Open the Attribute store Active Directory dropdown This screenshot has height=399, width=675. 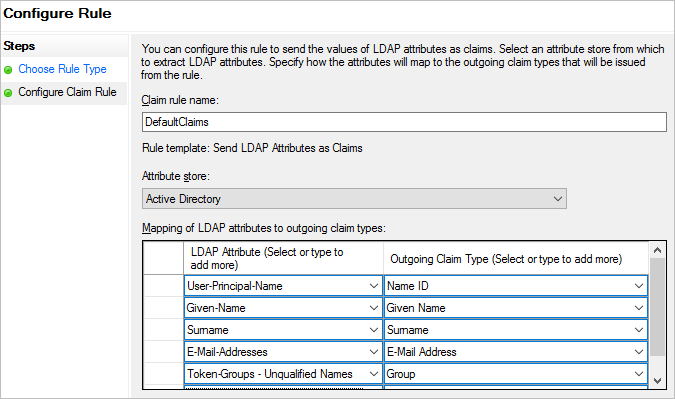tap(354, 199)
